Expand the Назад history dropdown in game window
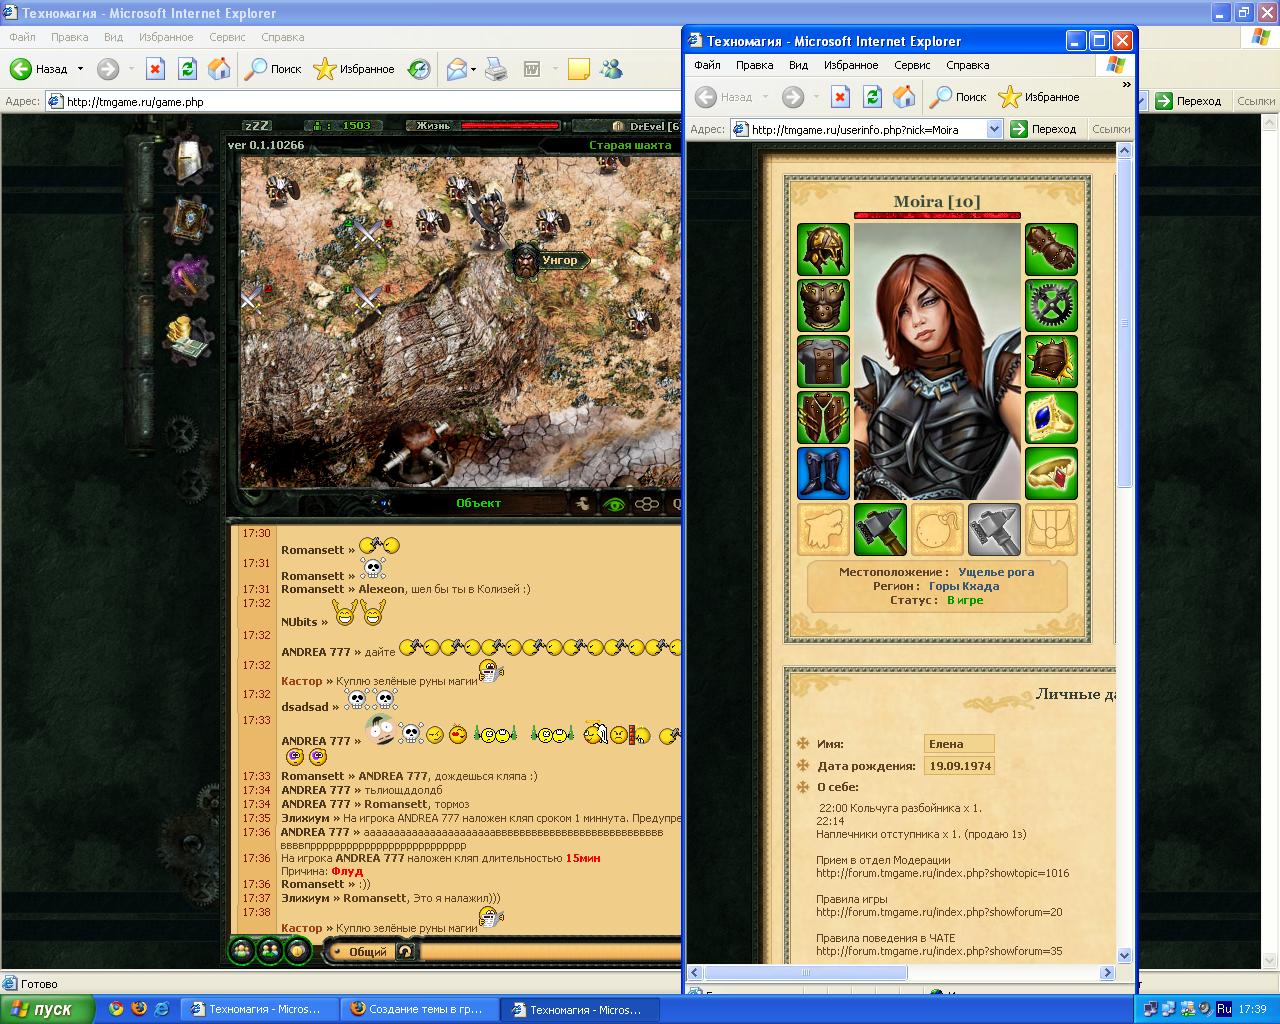The image size is (1280, 1024). coord(80,69)
